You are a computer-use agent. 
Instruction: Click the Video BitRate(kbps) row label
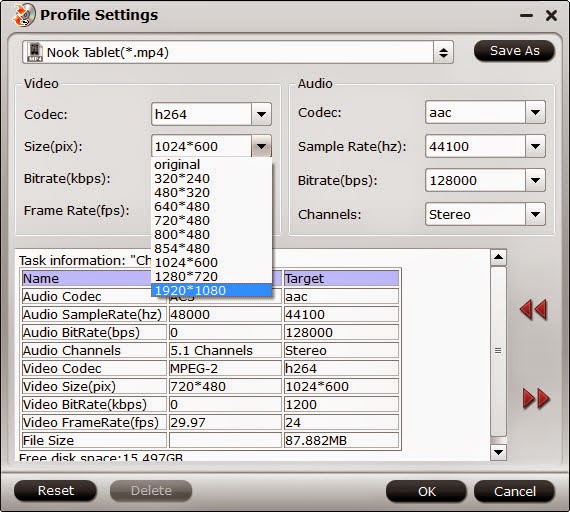94,404
